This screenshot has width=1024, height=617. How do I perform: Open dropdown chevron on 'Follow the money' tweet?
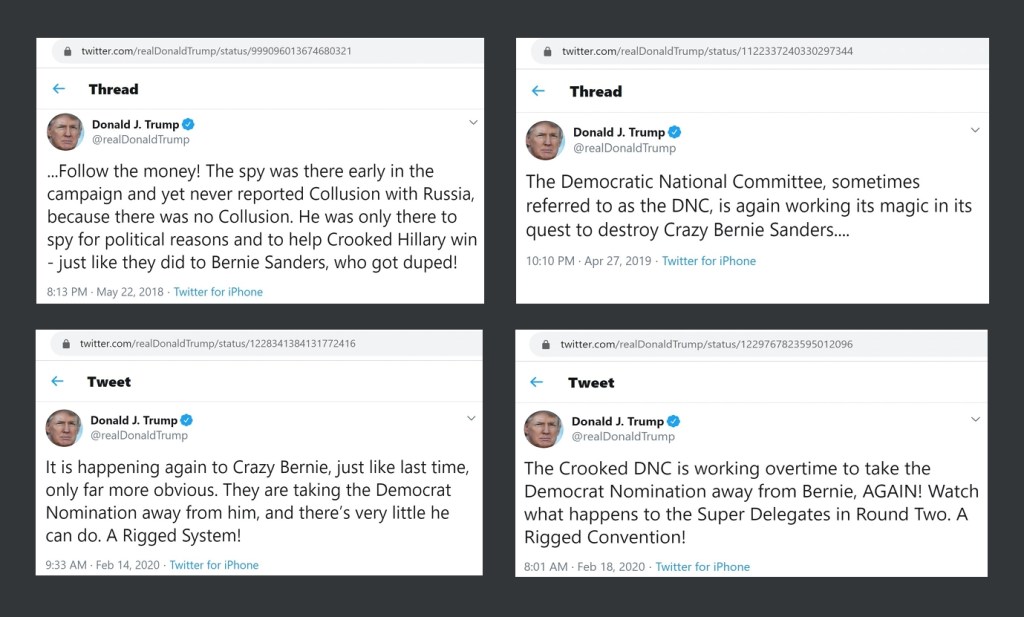474,122
